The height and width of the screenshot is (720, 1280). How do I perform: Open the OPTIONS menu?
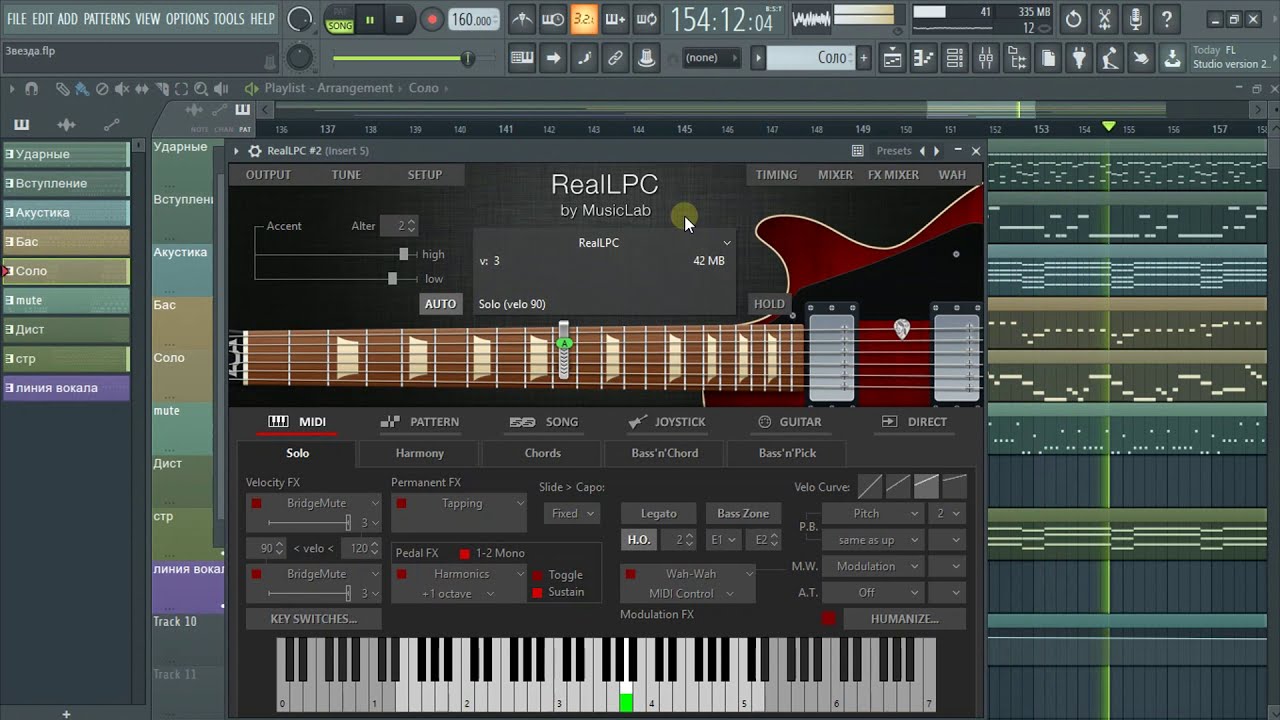tap(187, 19)
